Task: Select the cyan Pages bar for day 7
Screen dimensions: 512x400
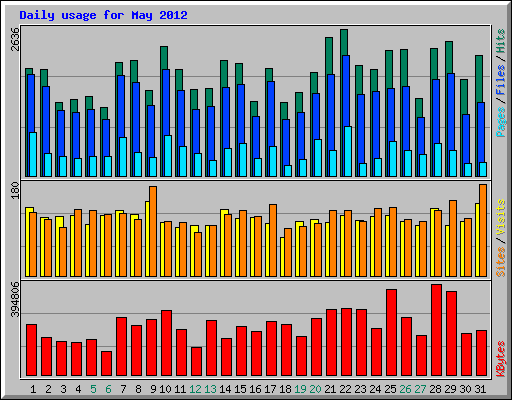Action: click(x=123, y=157)
